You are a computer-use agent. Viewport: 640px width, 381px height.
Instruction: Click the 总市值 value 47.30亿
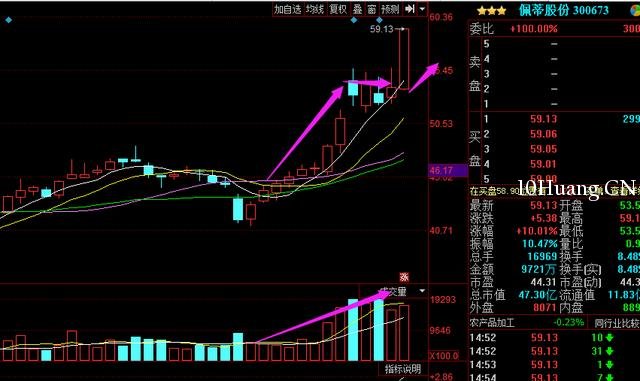537,294
